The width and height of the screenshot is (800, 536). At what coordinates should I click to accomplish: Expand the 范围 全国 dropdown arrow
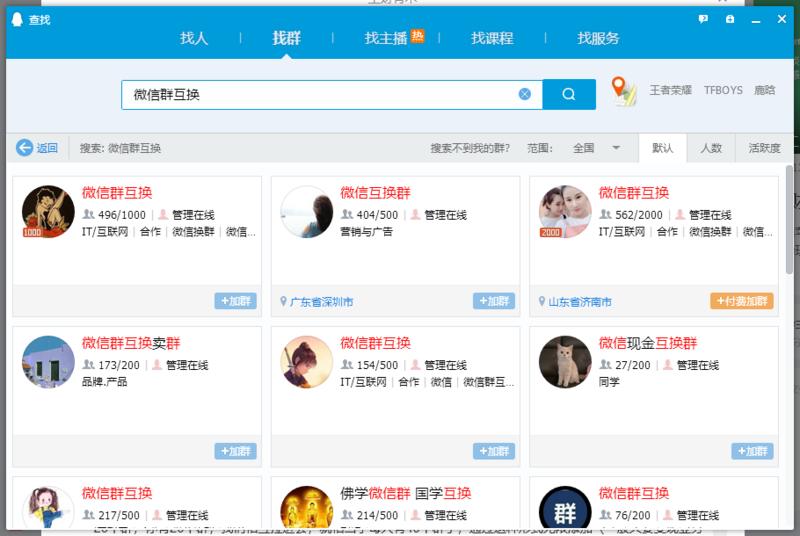pos(616,148)
